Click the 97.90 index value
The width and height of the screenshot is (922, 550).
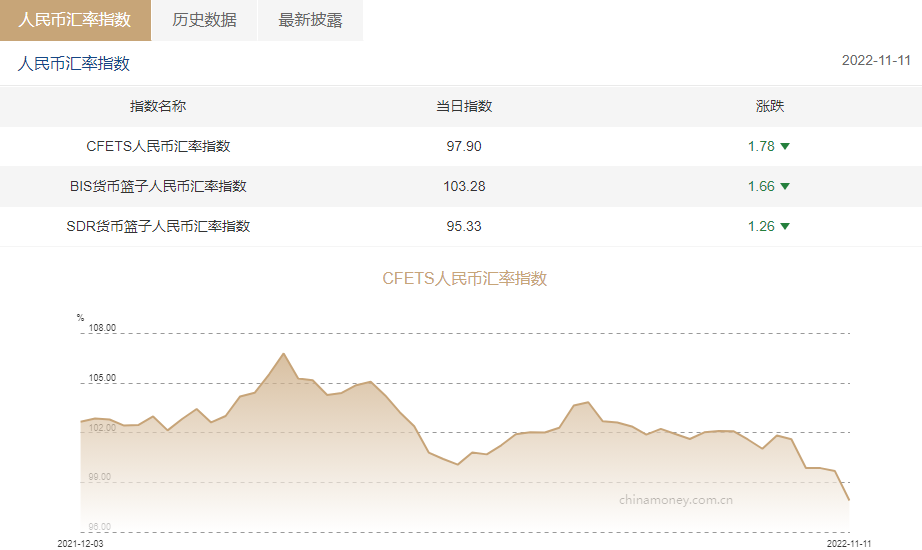464,146
